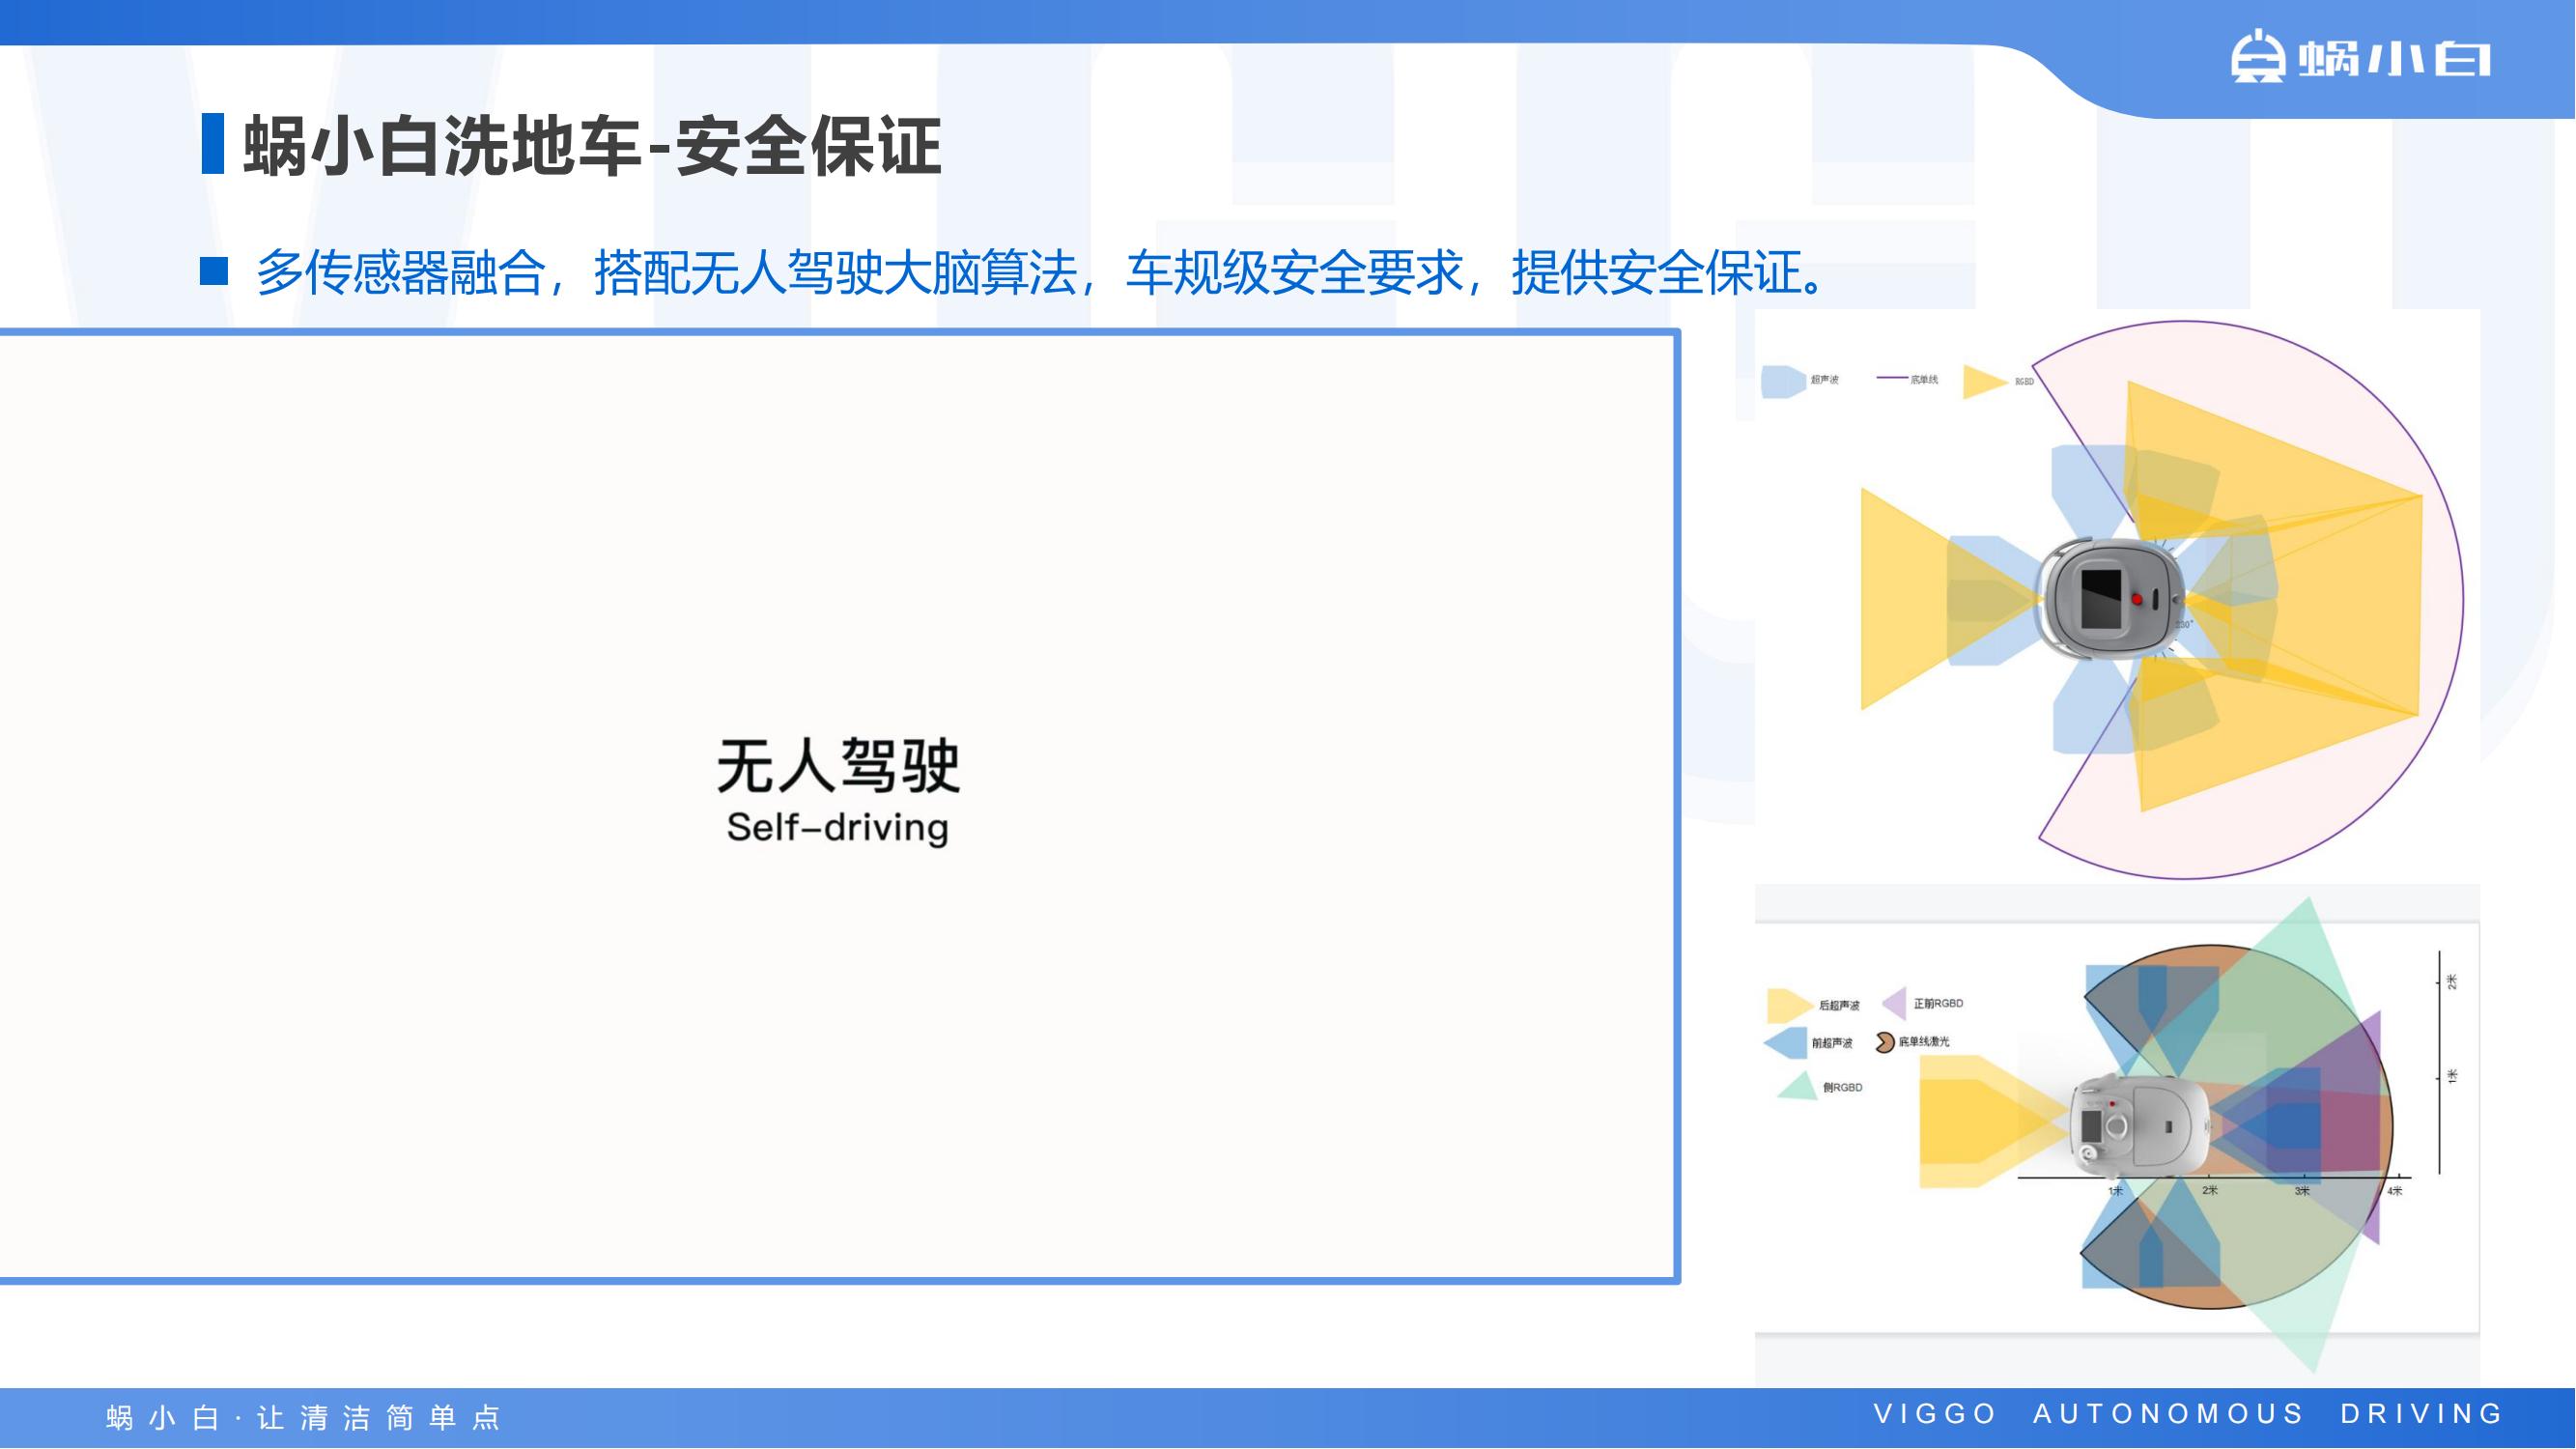This screenshot has width=2576, height=1449.
Task: Click the slide title 蜗小白洗地车-安全保证
Action: pyautogui.click(x=592, y=146)
